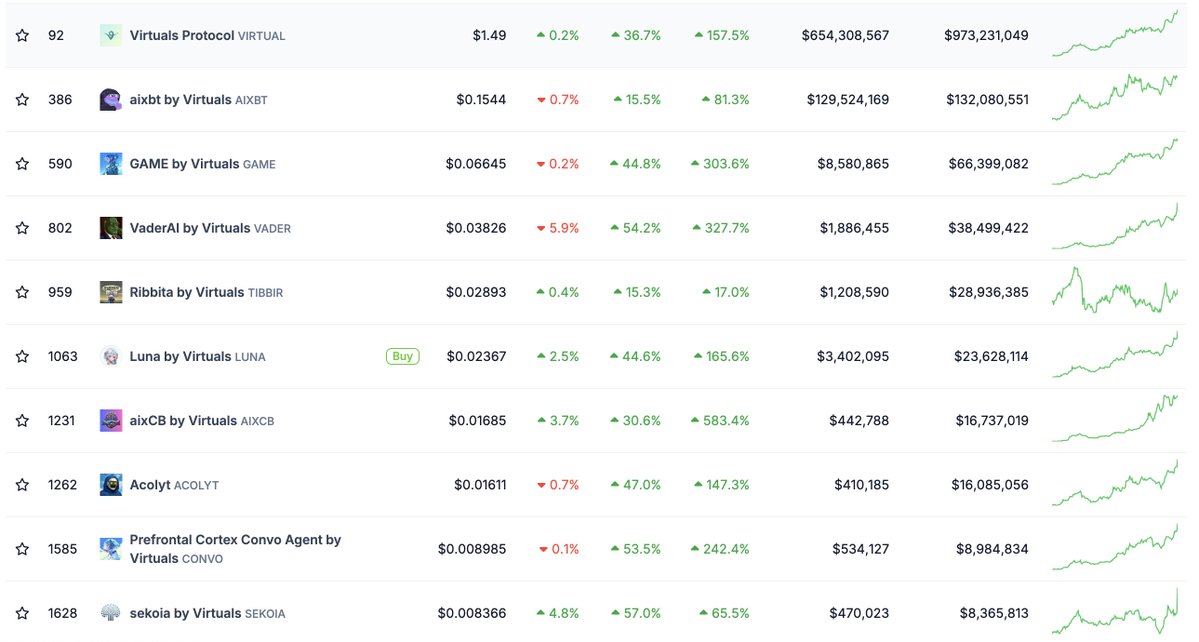Click the Ribbita 7-day sparkline chart
This screenshot has width=1199, height=642.
(1114, 291)
